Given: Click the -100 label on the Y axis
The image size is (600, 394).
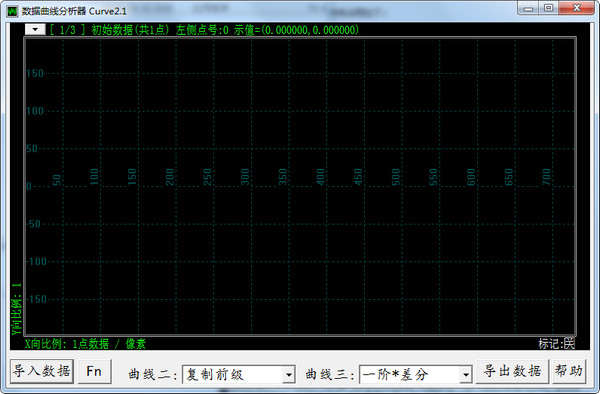Looking at the screenshot, I should click(37, 261).
